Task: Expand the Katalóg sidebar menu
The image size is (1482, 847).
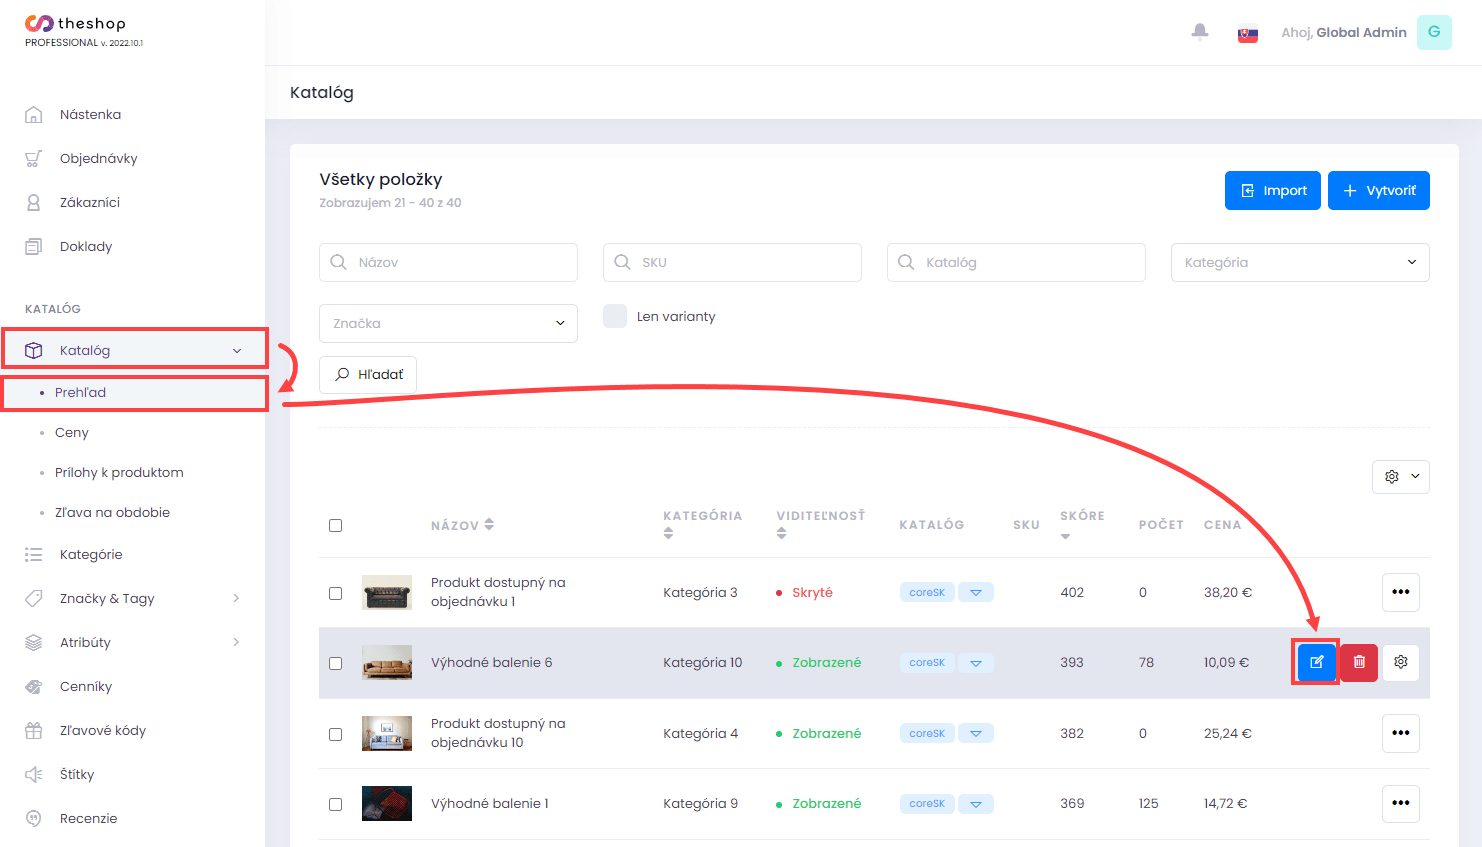Action: (x=134, y=350)
